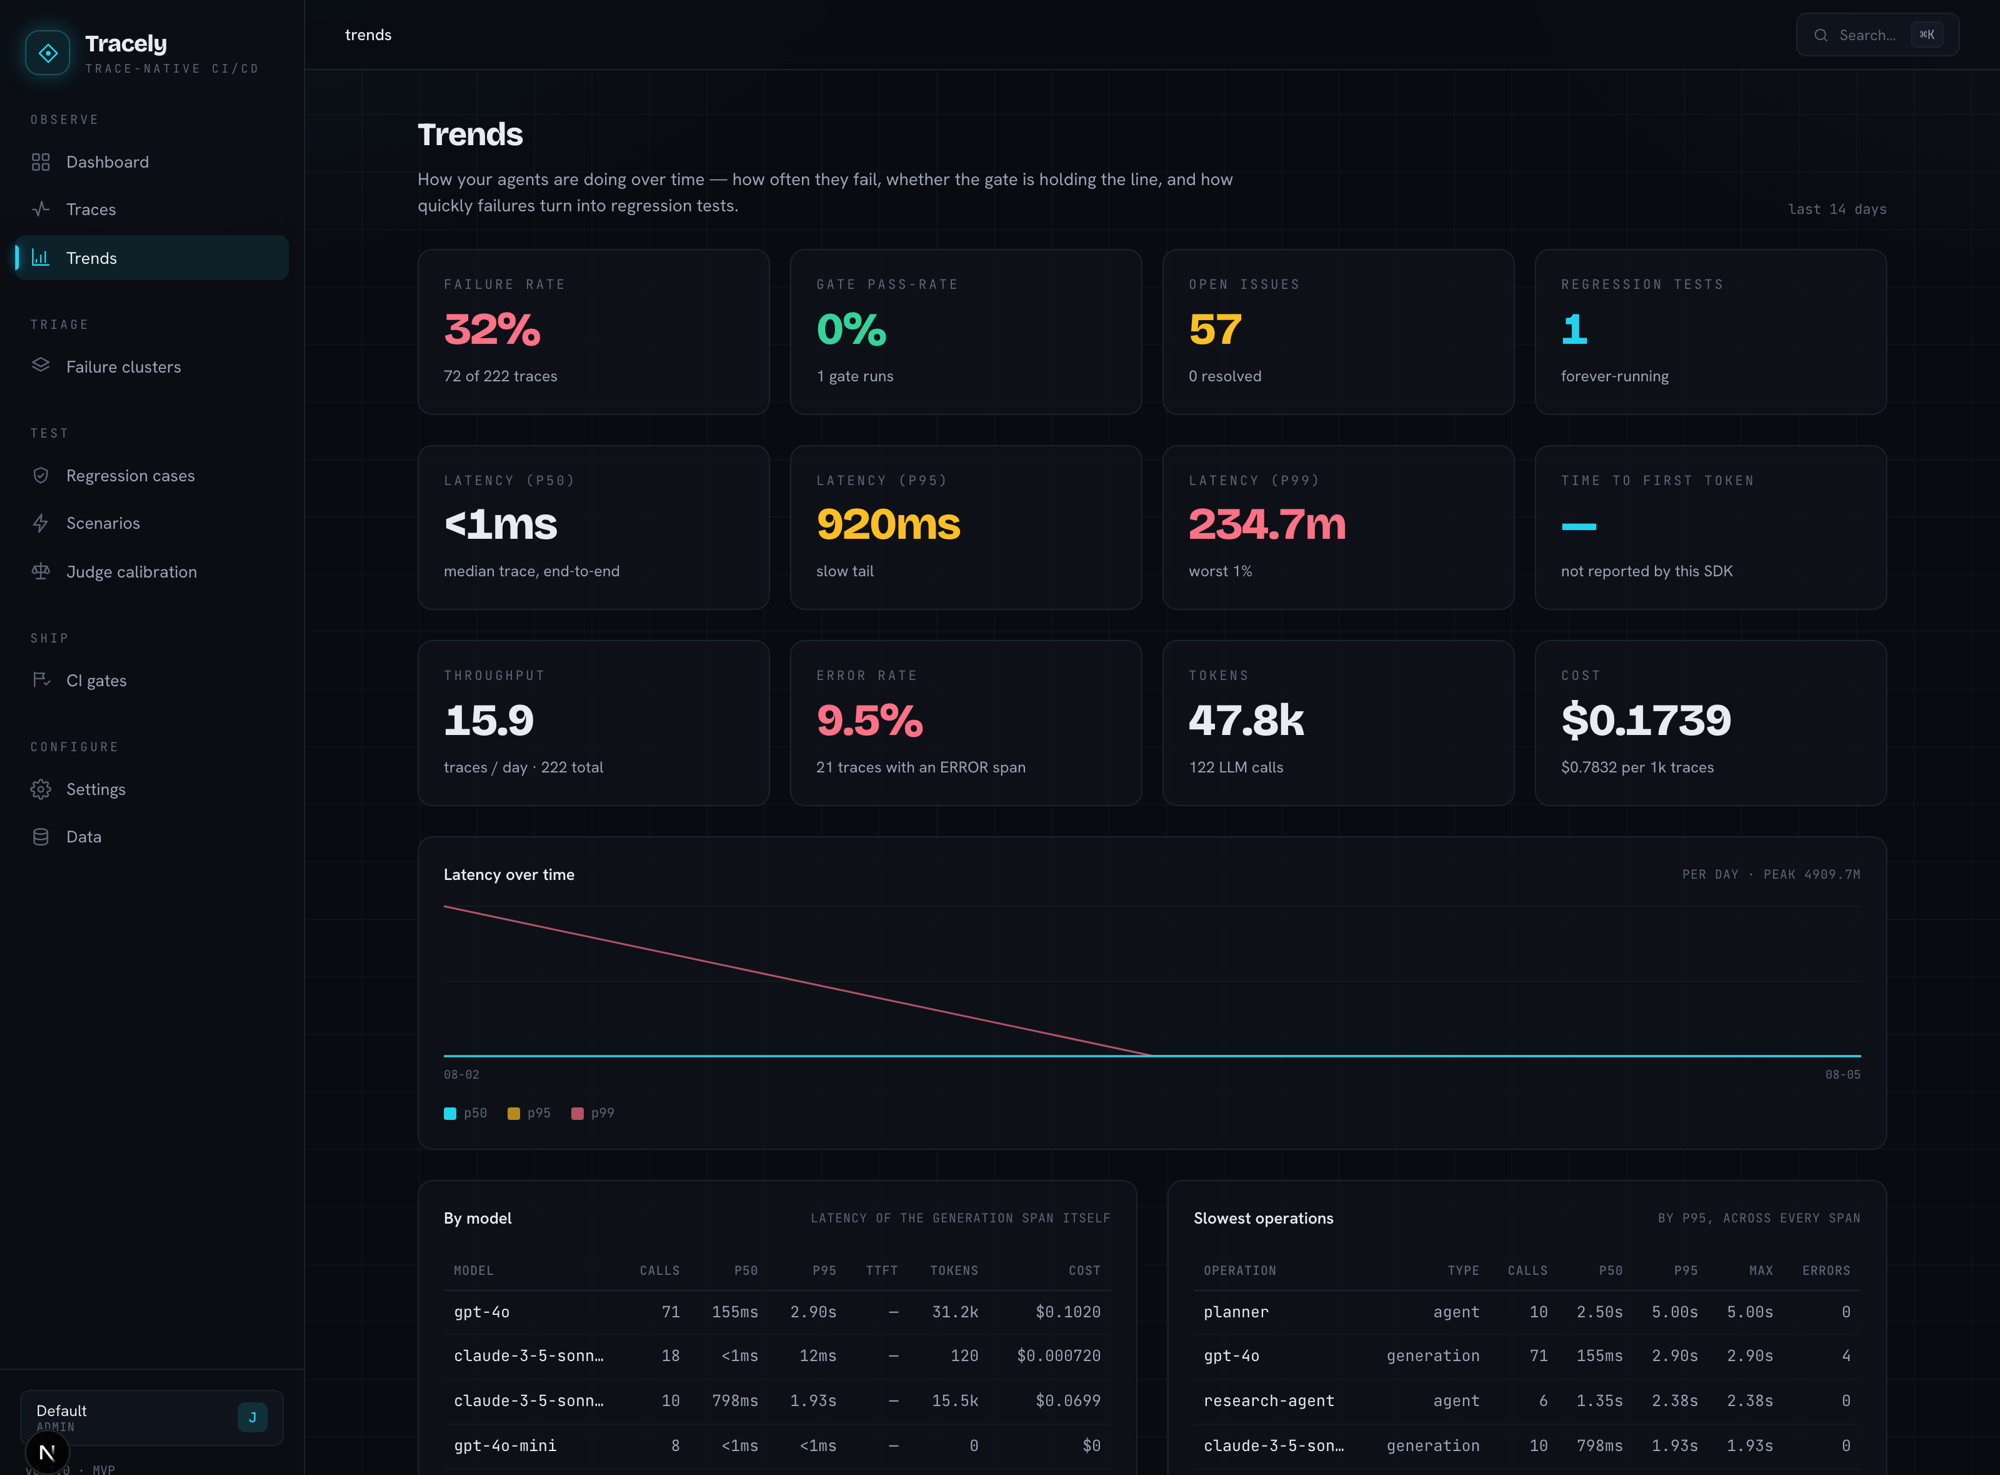Click the p95 legend swatch

[514, 1113]
